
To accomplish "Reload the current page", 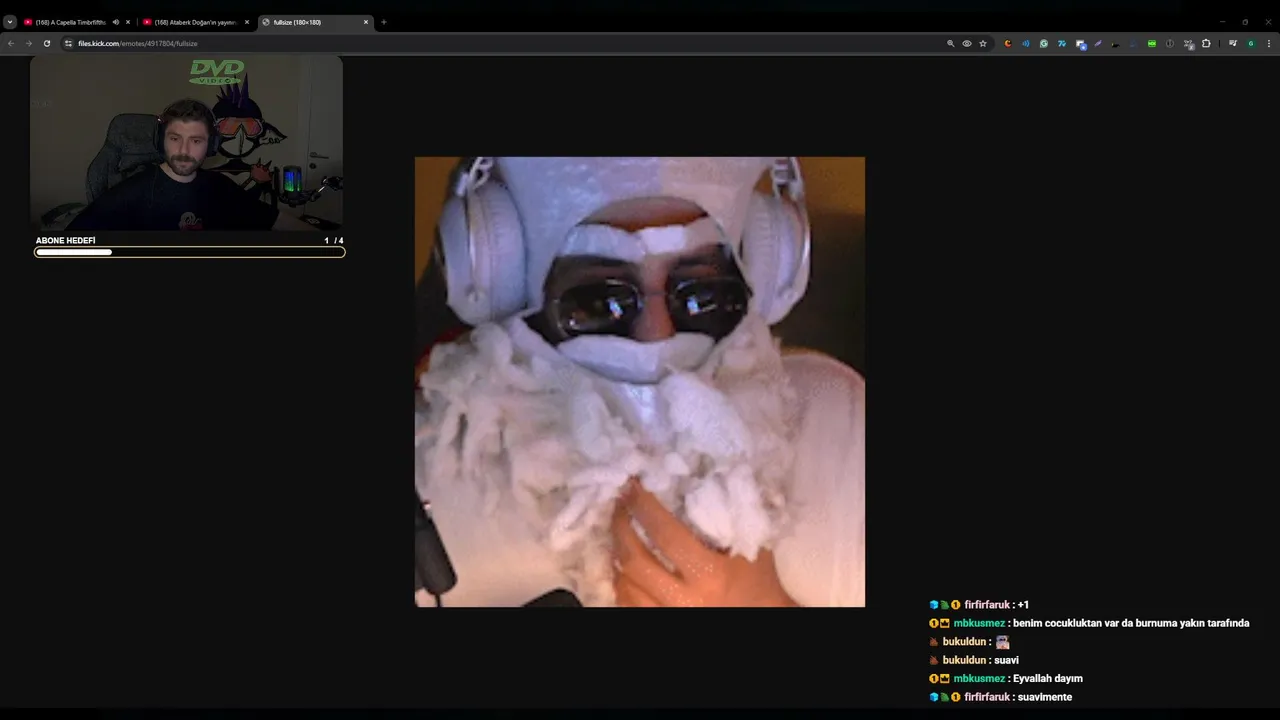I will point(46,44).
